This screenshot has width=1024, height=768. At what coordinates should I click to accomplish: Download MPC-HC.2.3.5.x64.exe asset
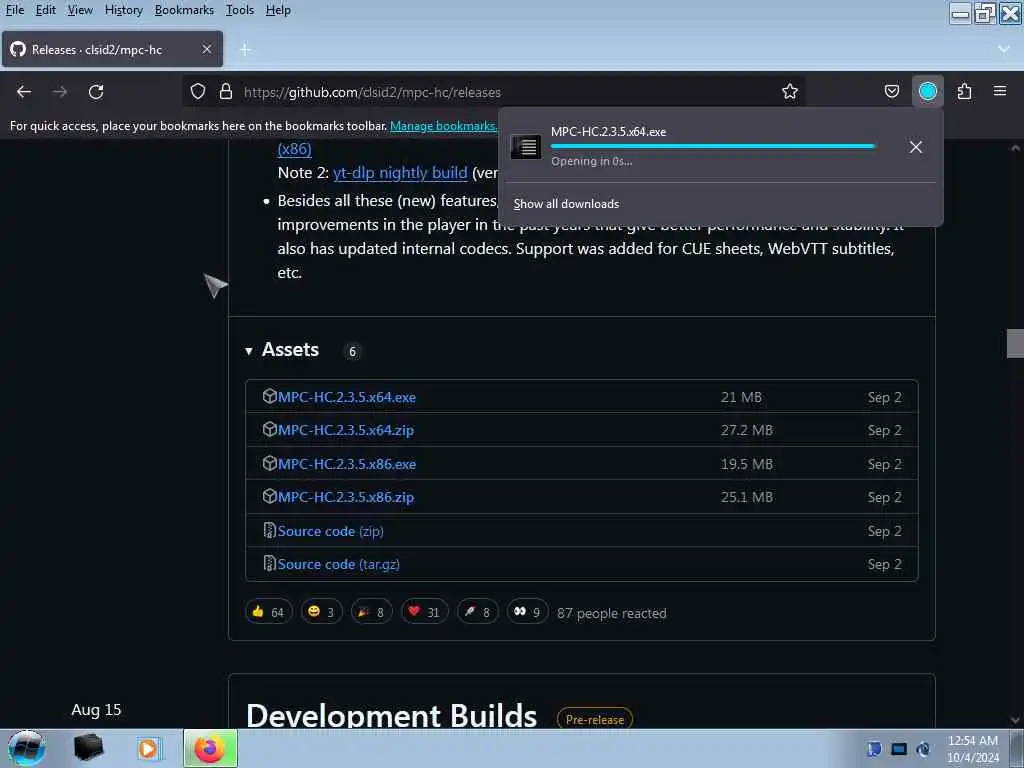347,397
